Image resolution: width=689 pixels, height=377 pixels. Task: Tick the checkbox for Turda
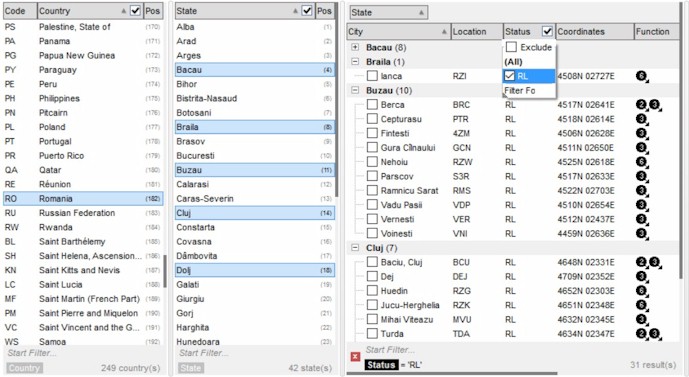click(372, 334)
